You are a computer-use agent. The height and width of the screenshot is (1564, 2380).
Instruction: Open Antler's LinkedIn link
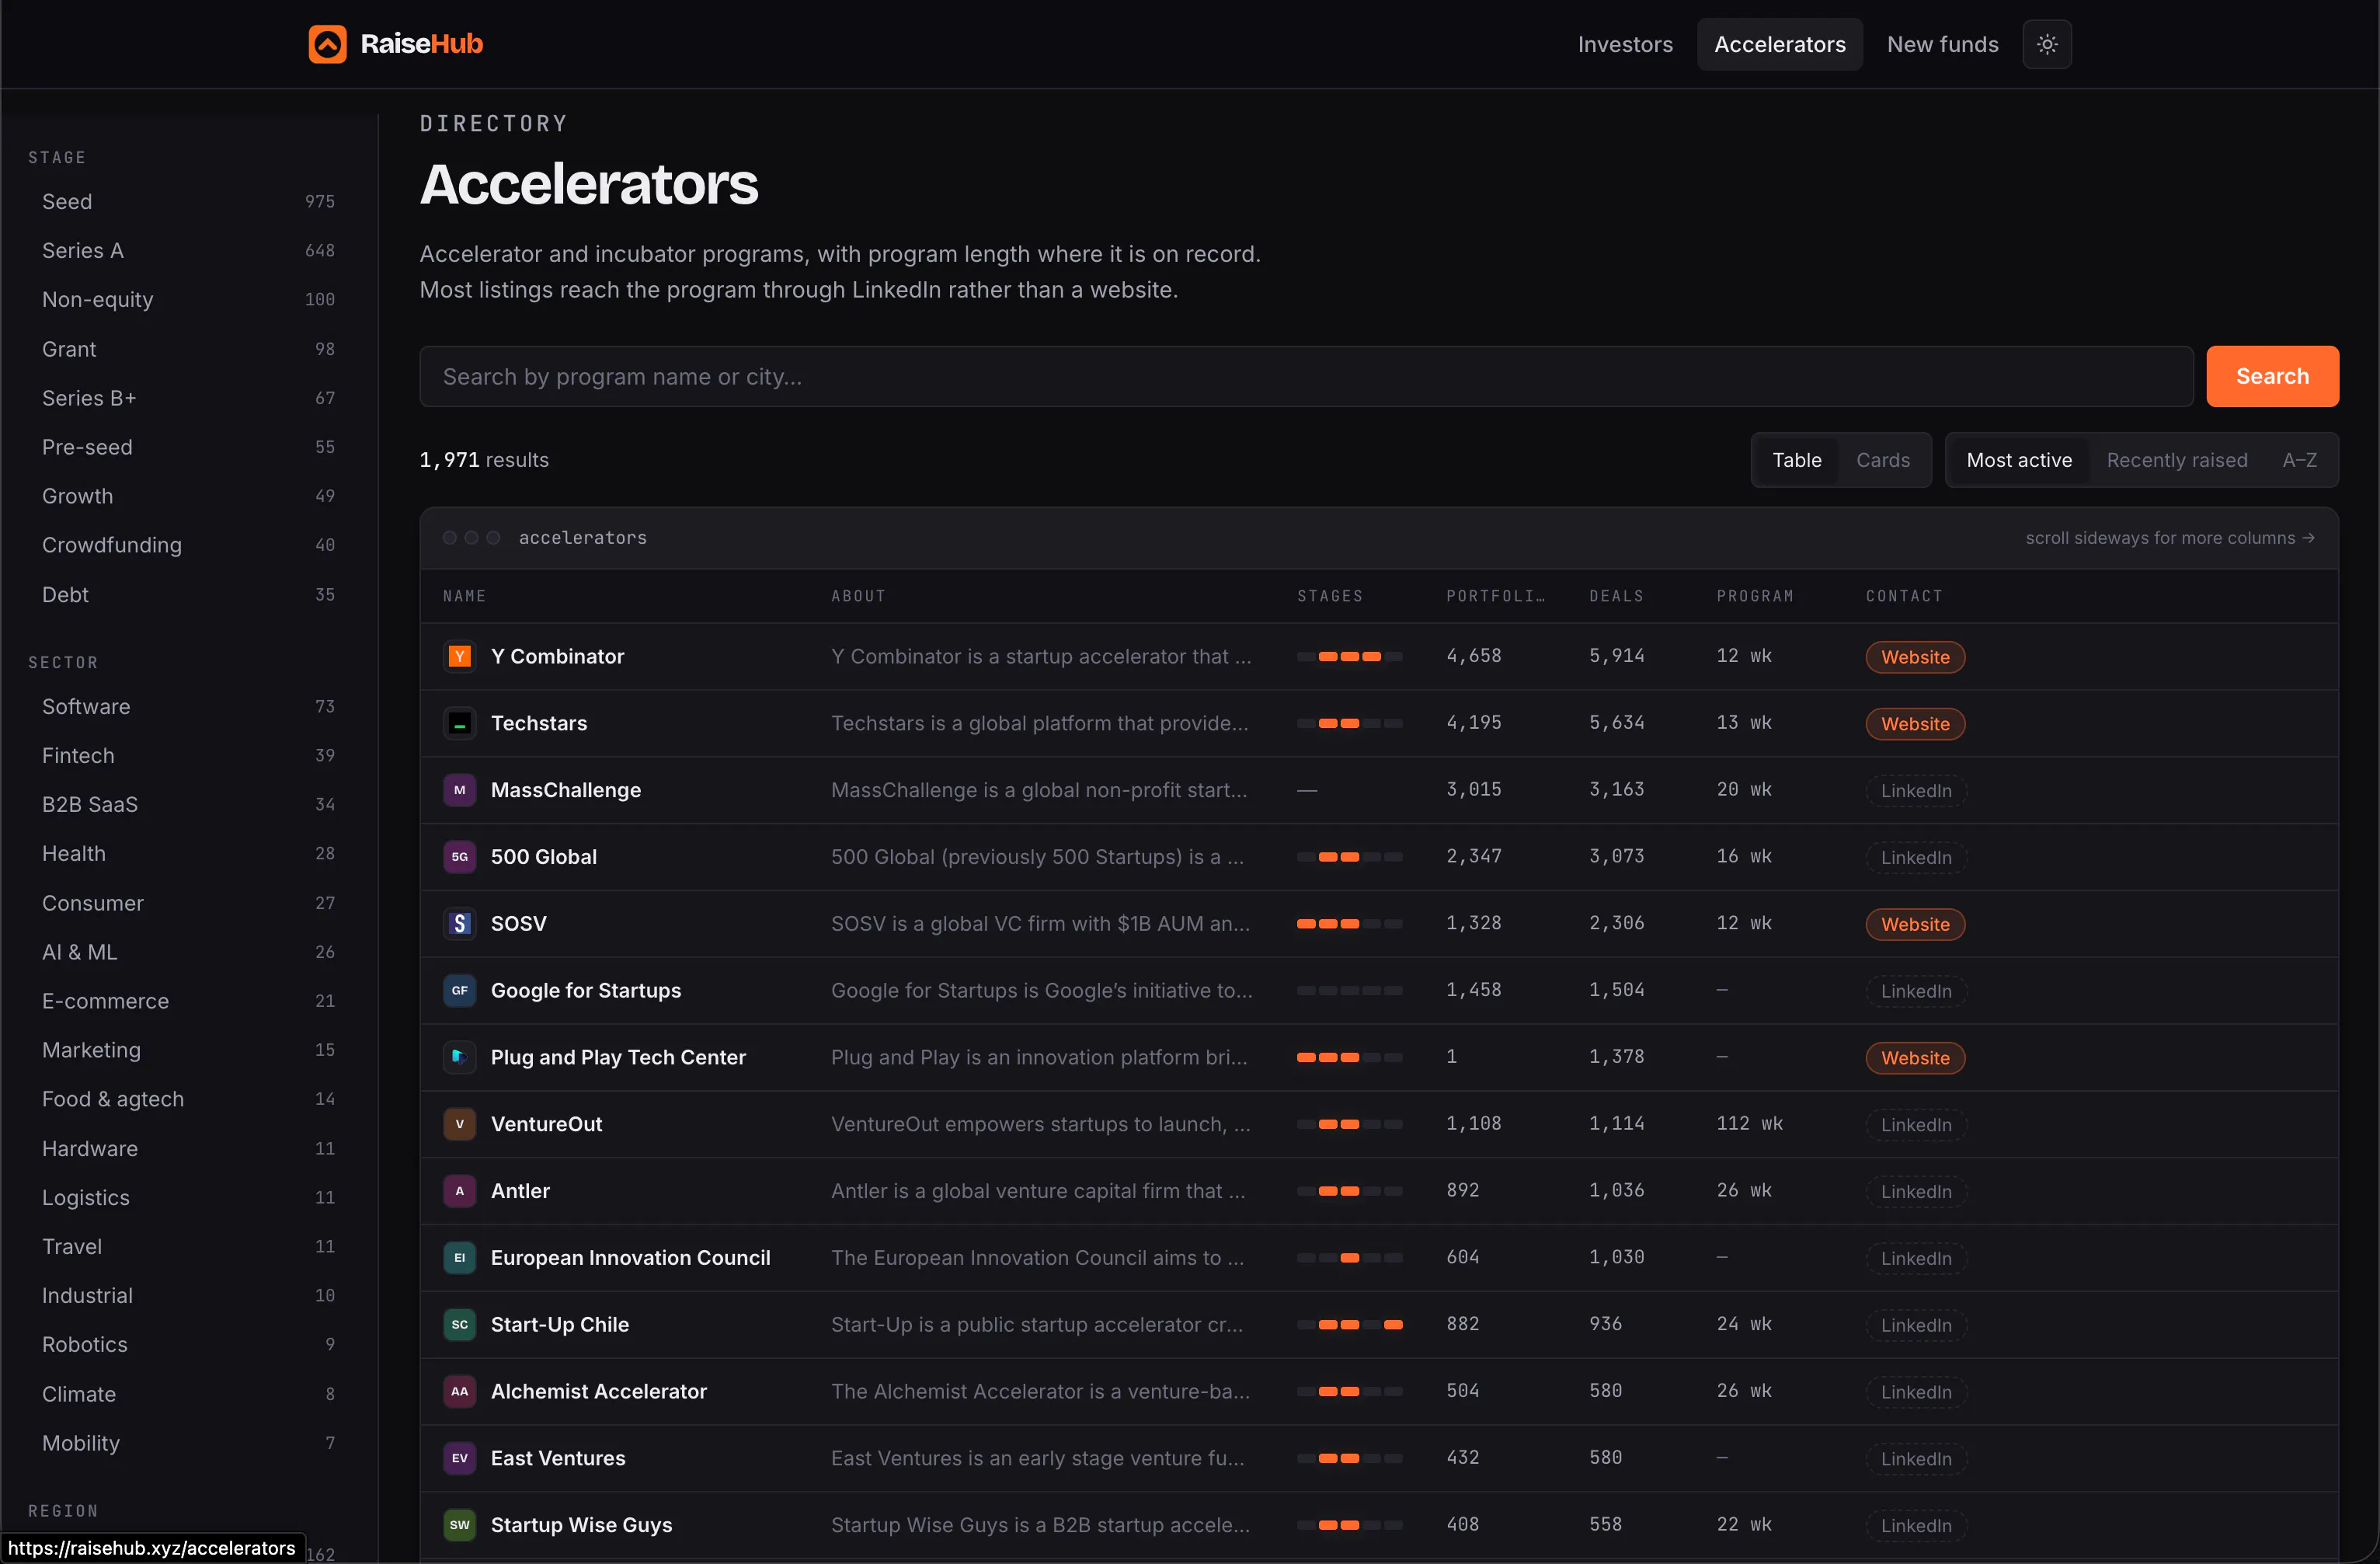pyautogui.click(x=1916, y=1192)
